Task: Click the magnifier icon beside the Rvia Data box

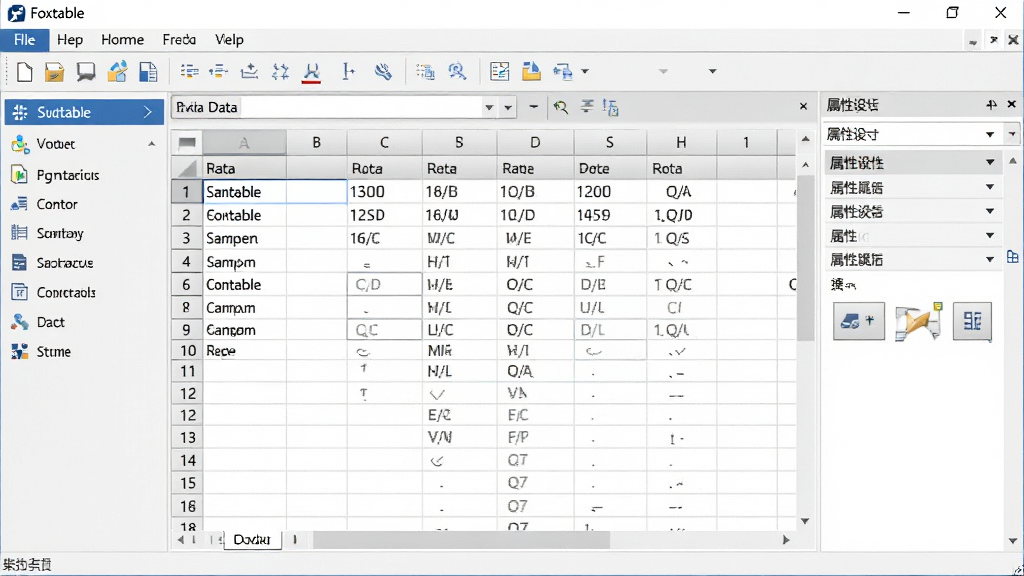Action: pyautogui.click(x=560, y=107)
